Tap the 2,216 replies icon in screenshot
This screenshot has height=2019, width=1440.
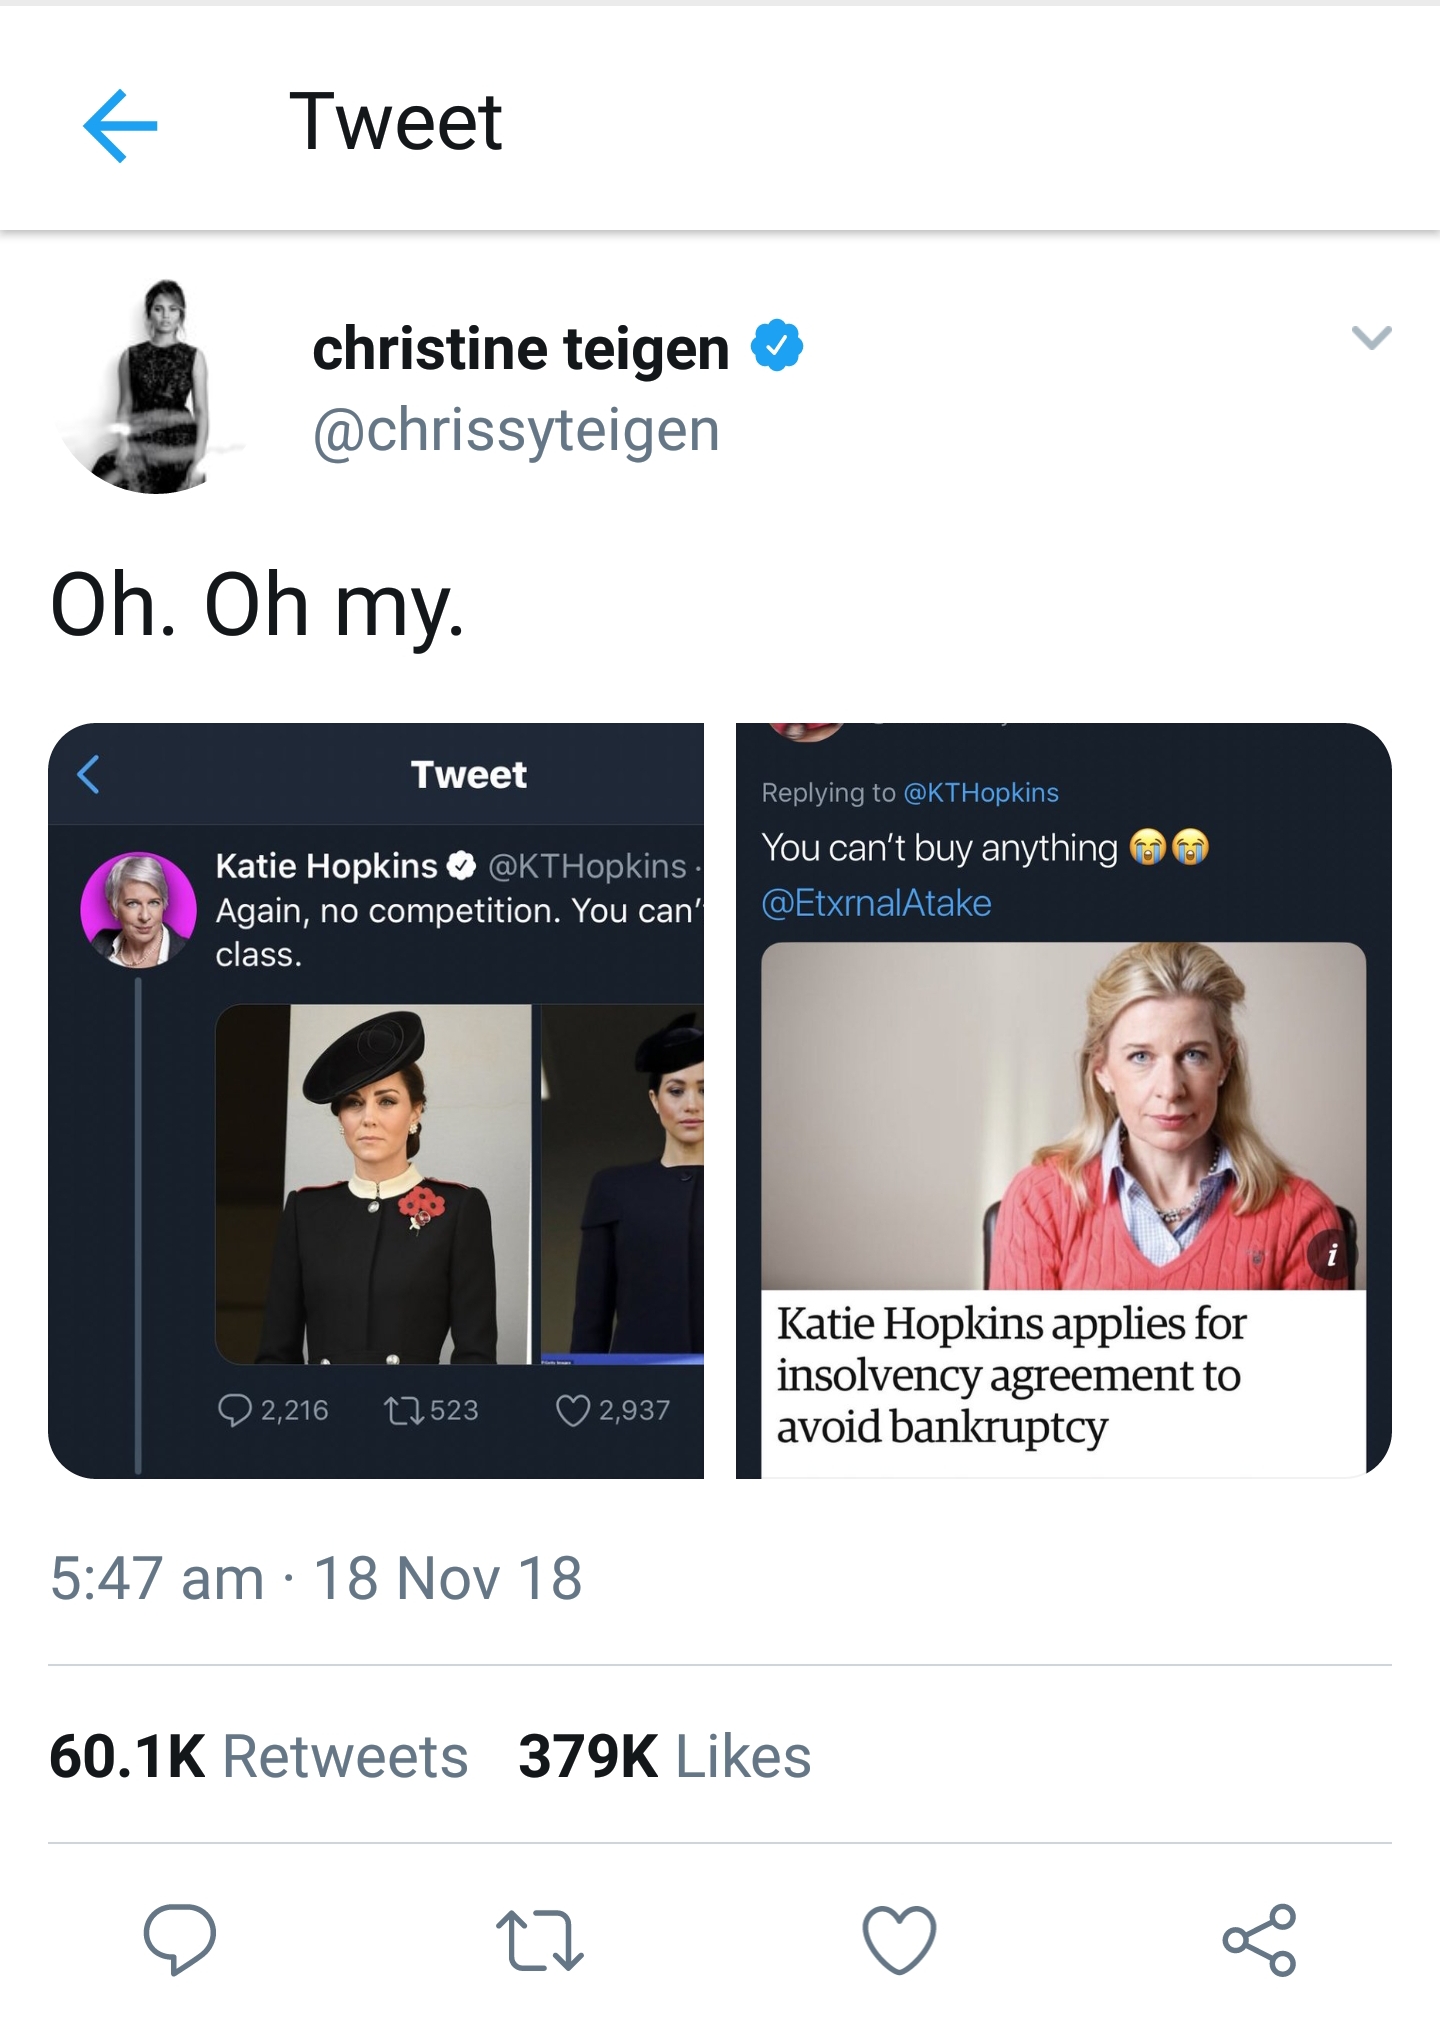pos(235,1410)
